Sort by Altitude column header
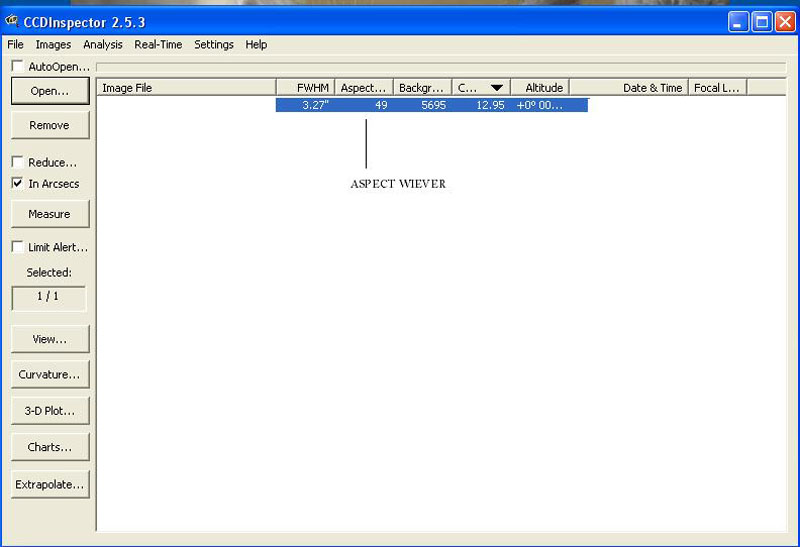Image resolution: width=800 pixels, height=547 pixels. click(x=540, y=88)
